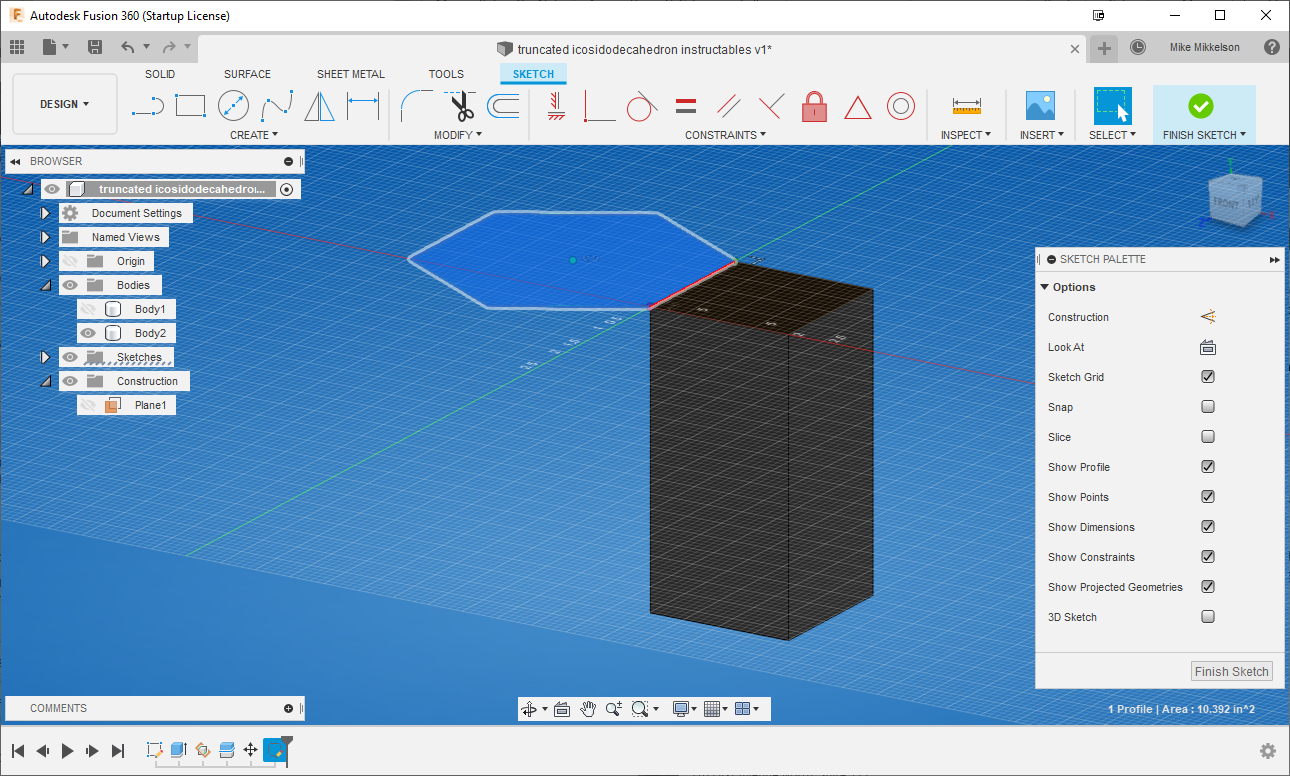
Task: Activate the Orbit tool in navigation bar
Action: (531, 708)
